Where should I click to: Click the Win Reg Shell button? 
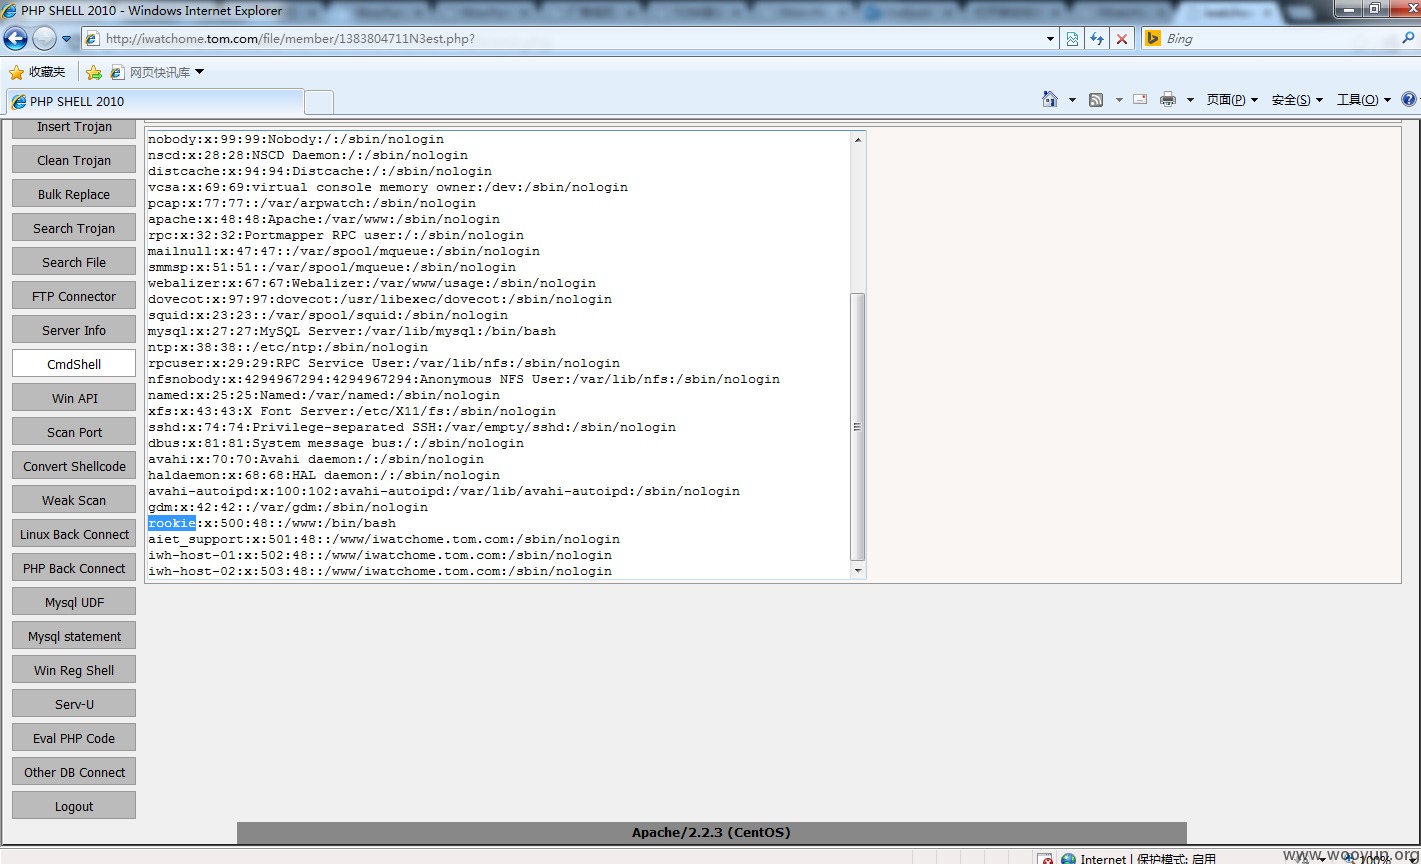74,670
